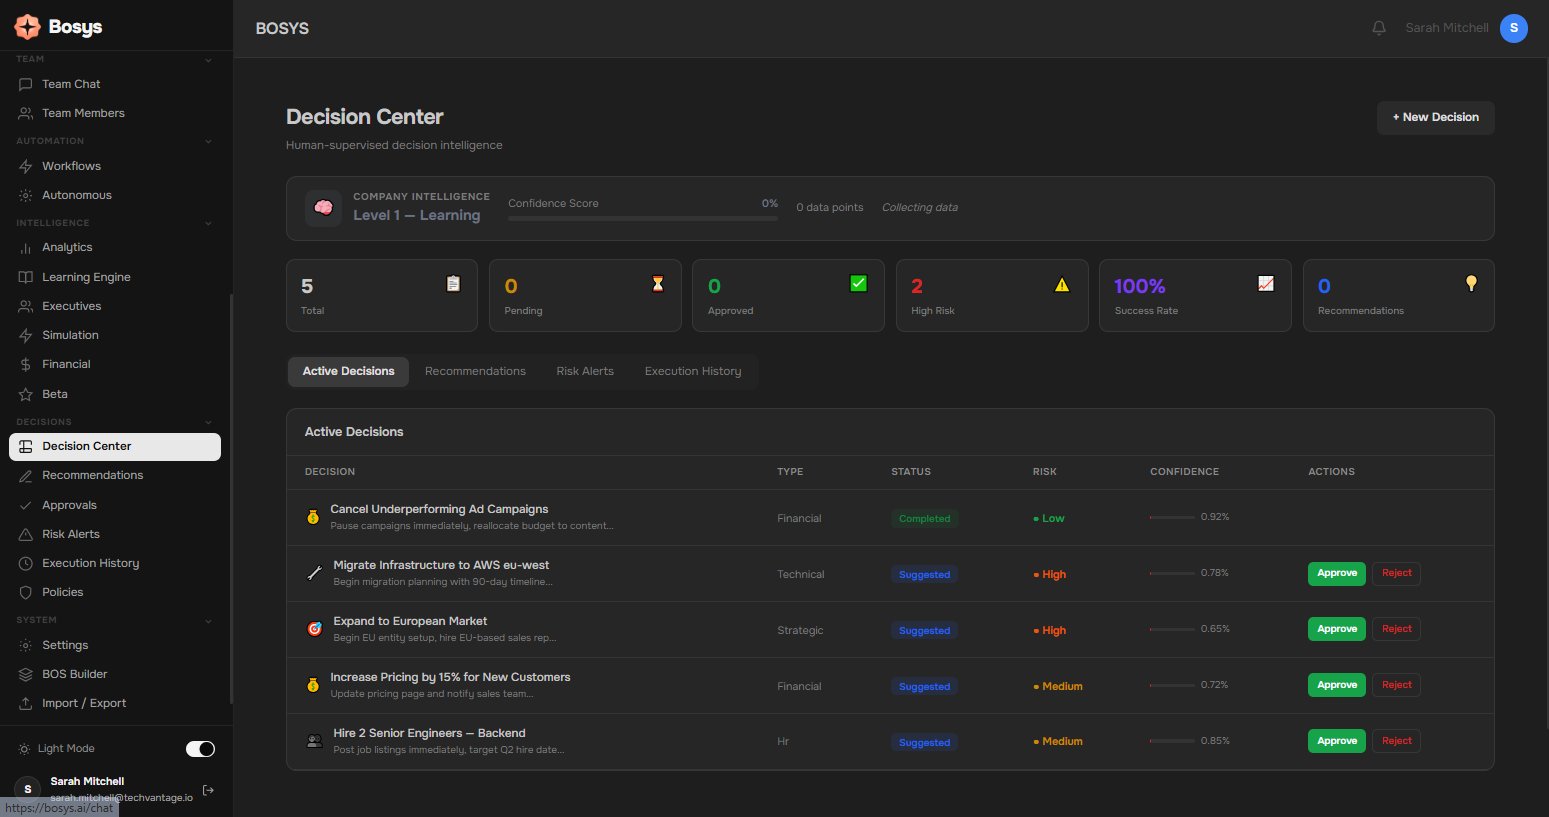Collapse the Intelligence sidebar section
This screenshot has width=1549, height=817.
click(208, 223)
